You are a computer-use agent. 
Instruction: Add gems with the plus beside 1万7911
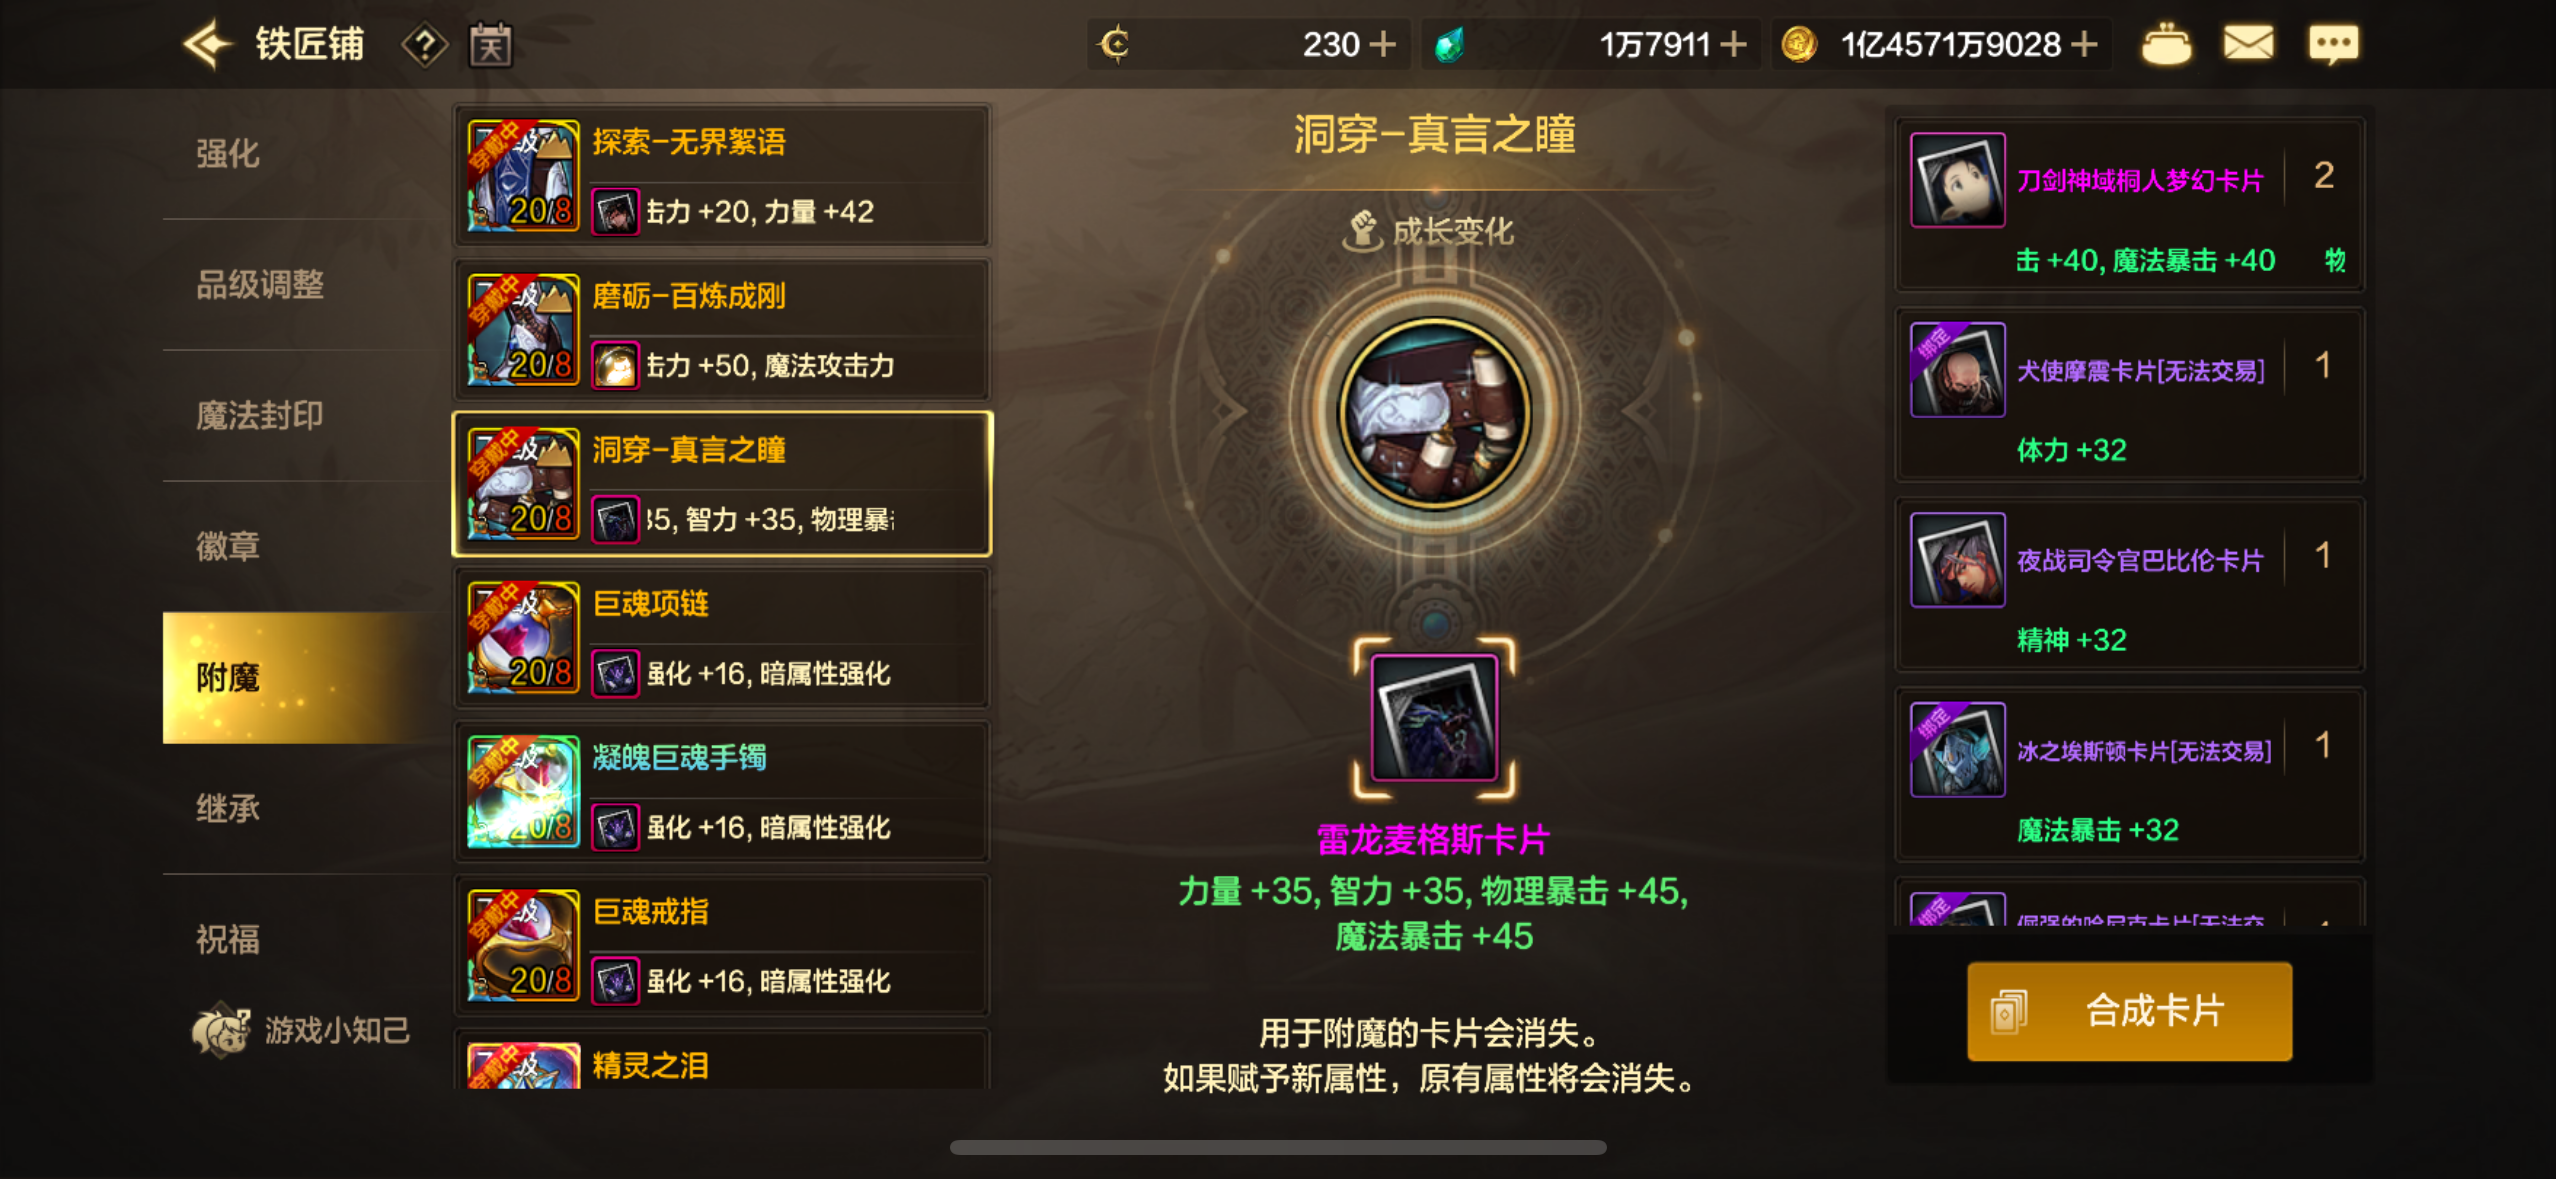pos(1733,45)
